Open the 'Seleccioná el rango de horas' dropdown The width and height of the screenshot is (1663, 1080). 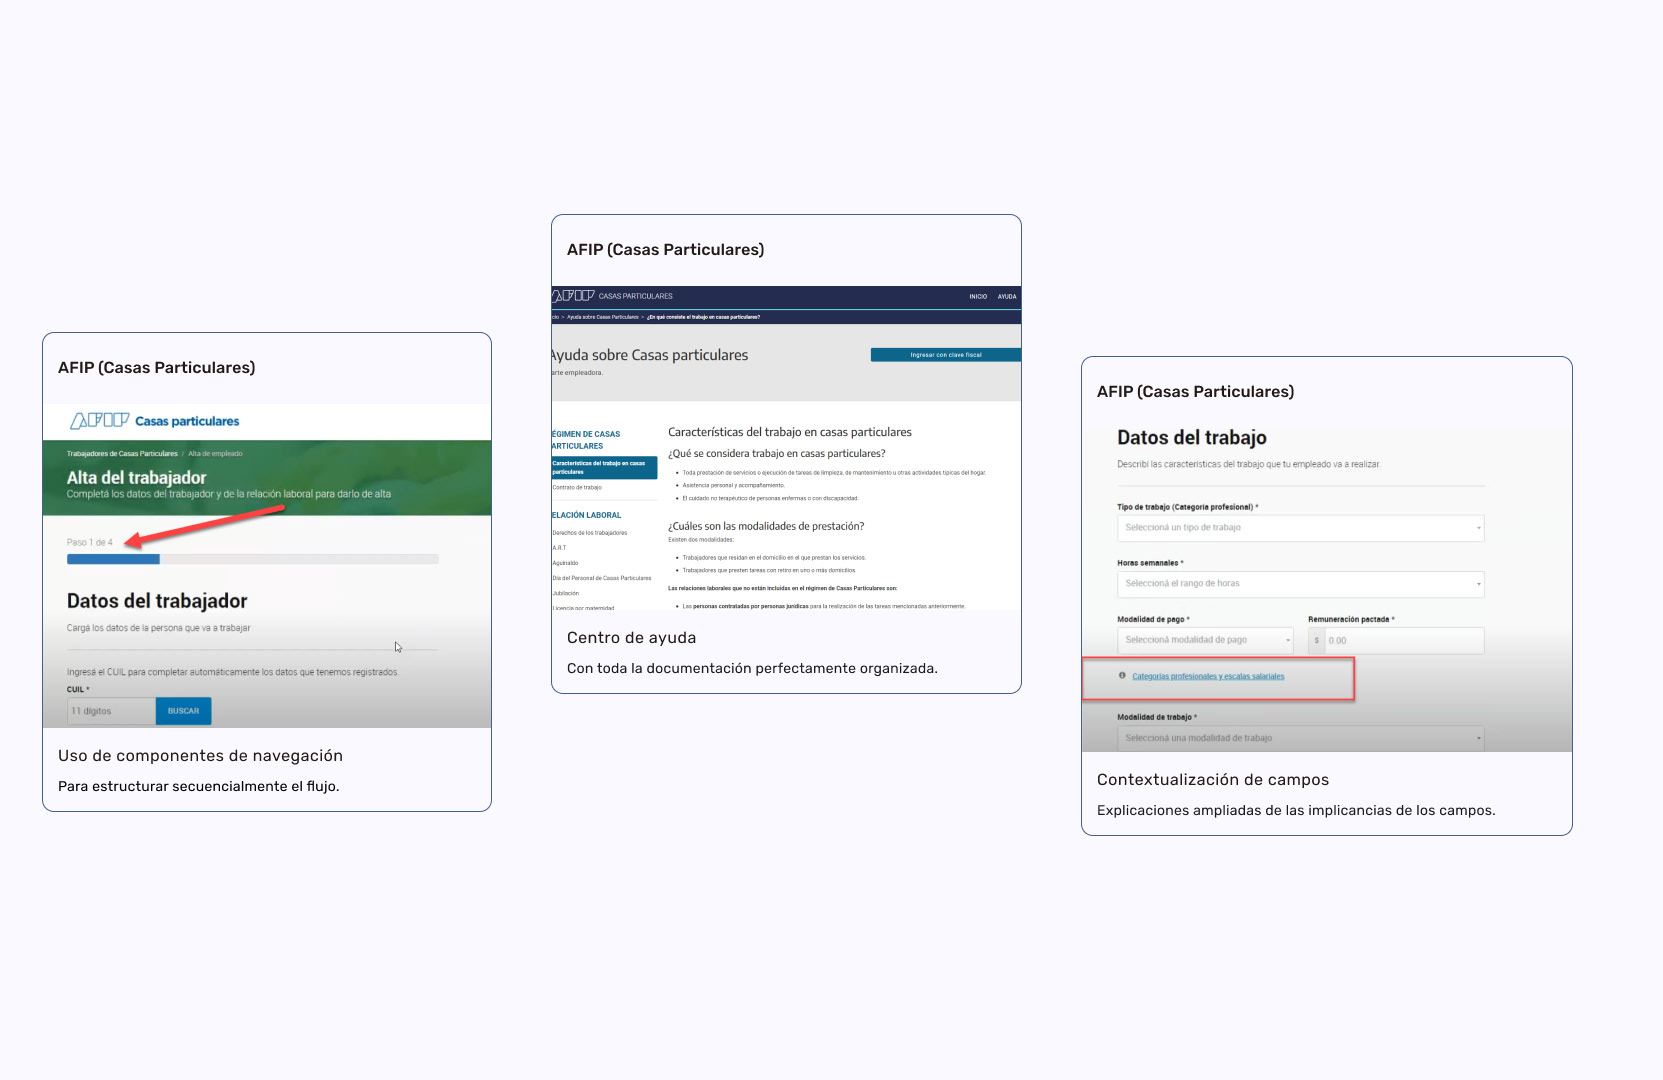coord(1300,583)
